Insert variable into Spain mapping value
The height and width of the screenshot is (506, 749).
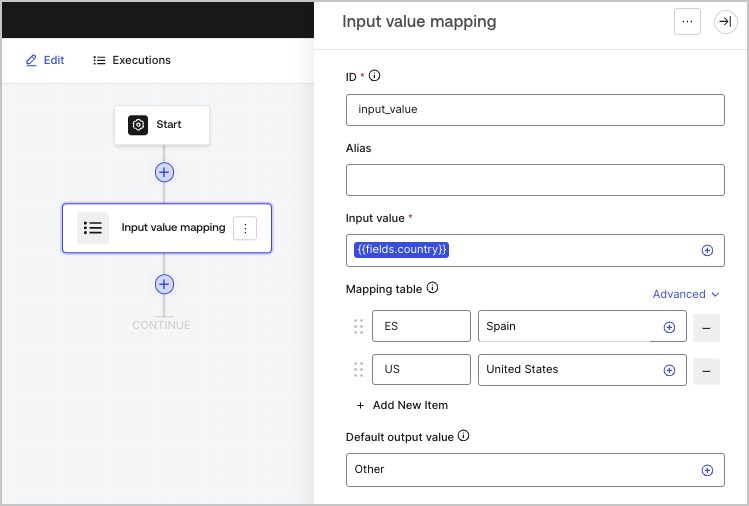coord(669,327)
